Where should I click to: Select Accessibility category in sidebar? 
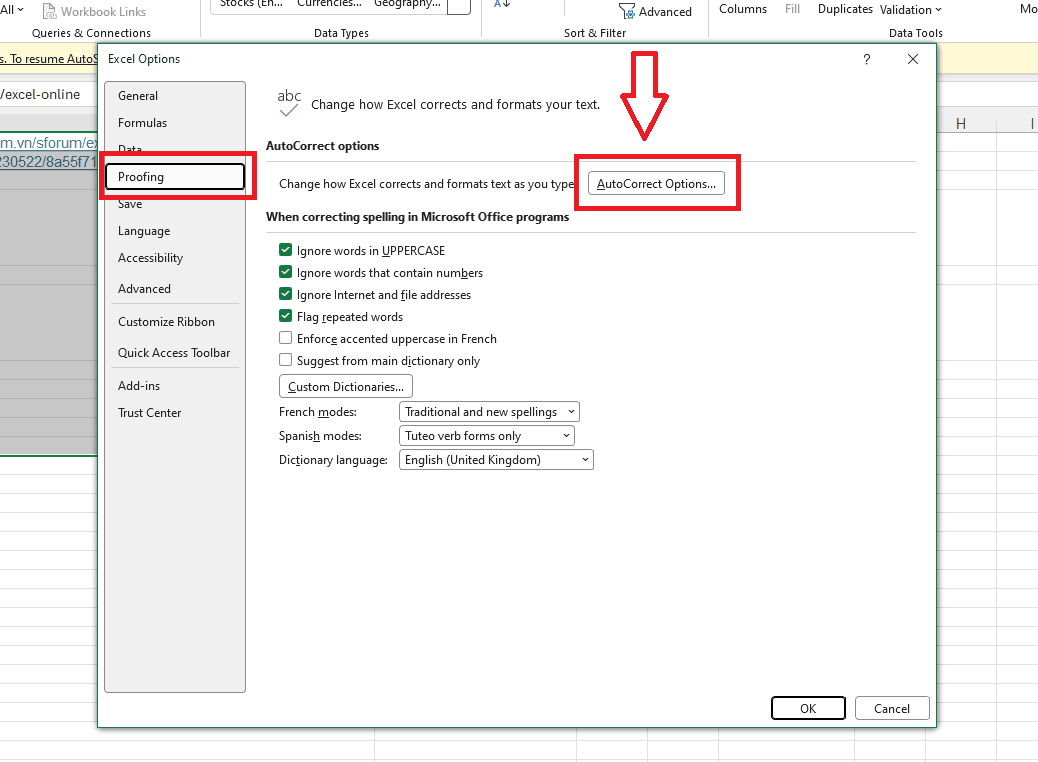[175, 258]
